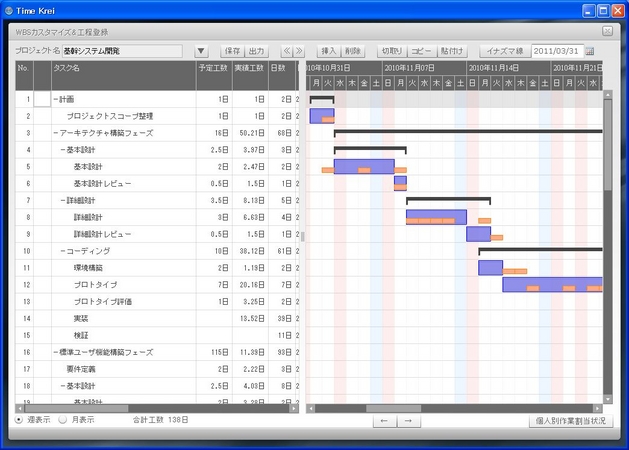Click the double-right arrow navigation icon

[x=300, y=51]
